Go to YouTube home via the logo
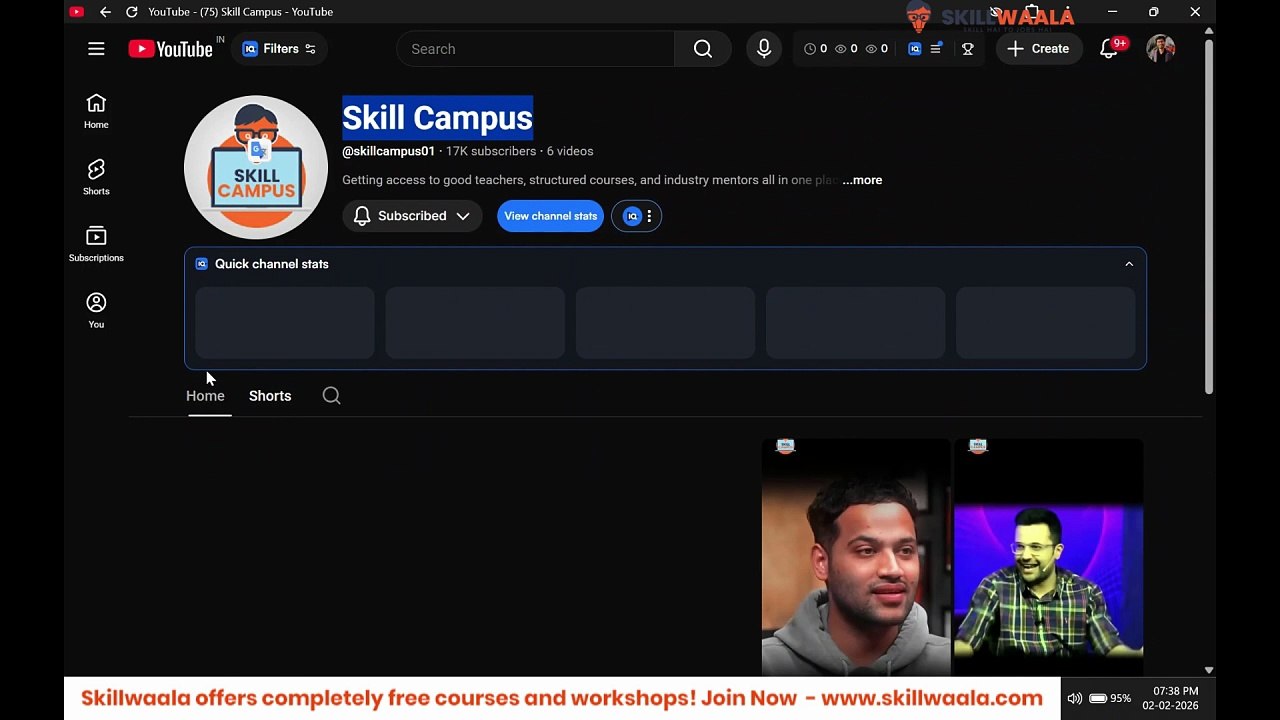Viewport: 1280px width, 720px height. click(170, 49)
